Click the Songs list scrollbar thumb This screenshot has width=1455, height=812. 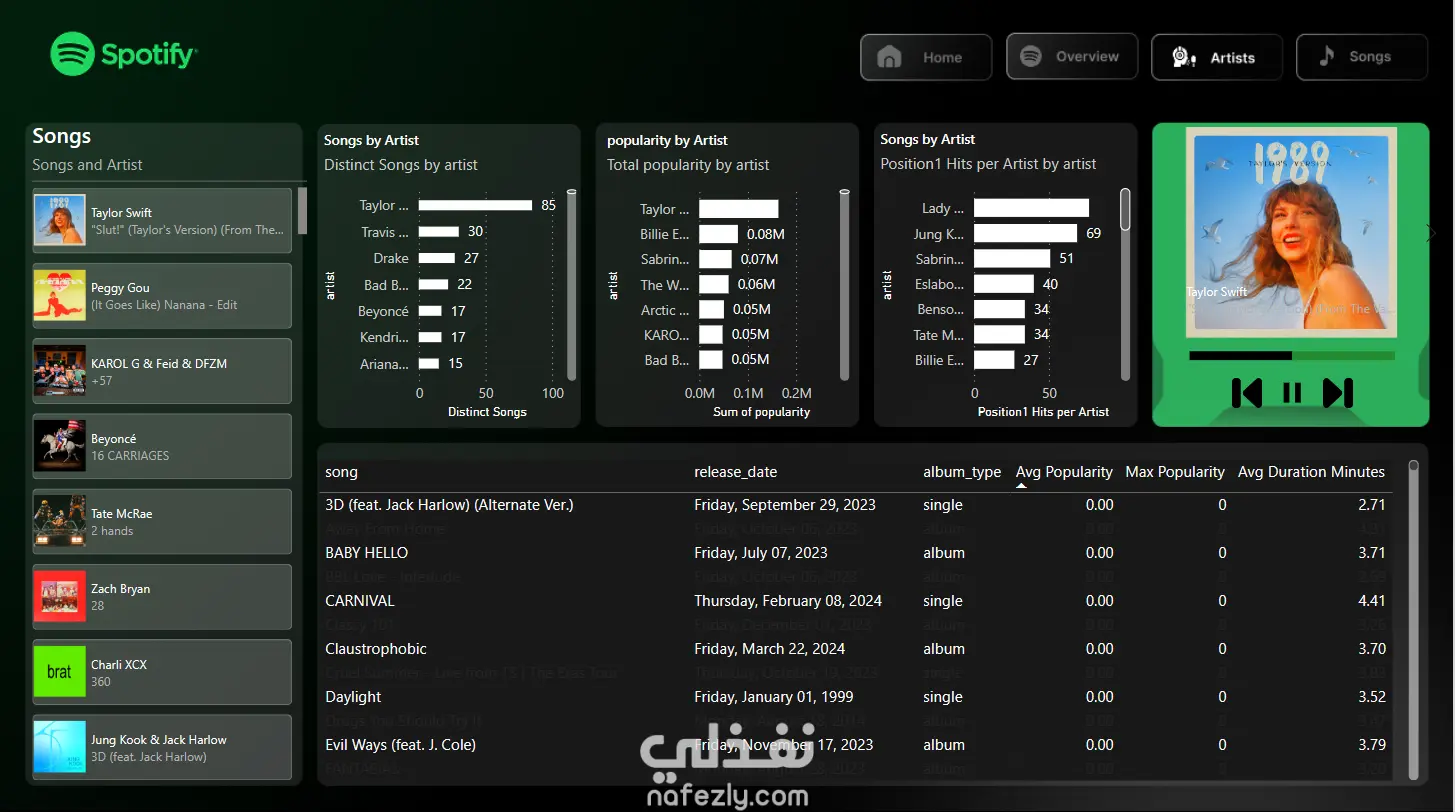click(x=302, y=210)
